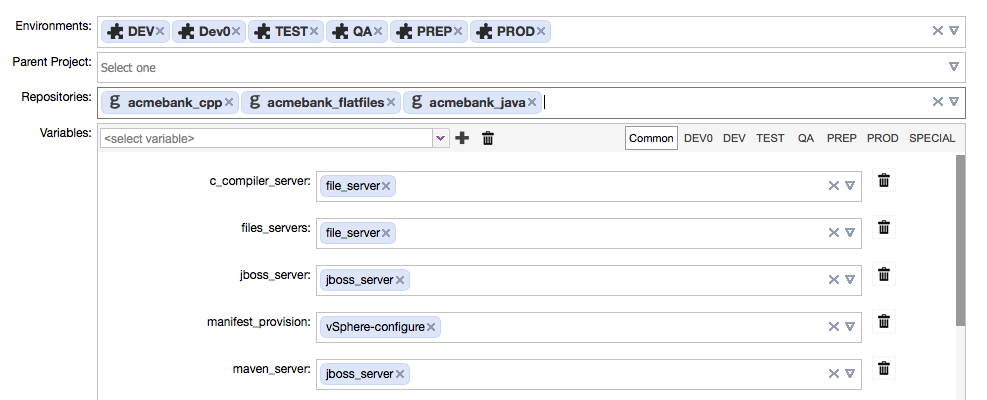987x400 pixels.
Task: Remove PROD from Environments
Action: pos(541,31)
